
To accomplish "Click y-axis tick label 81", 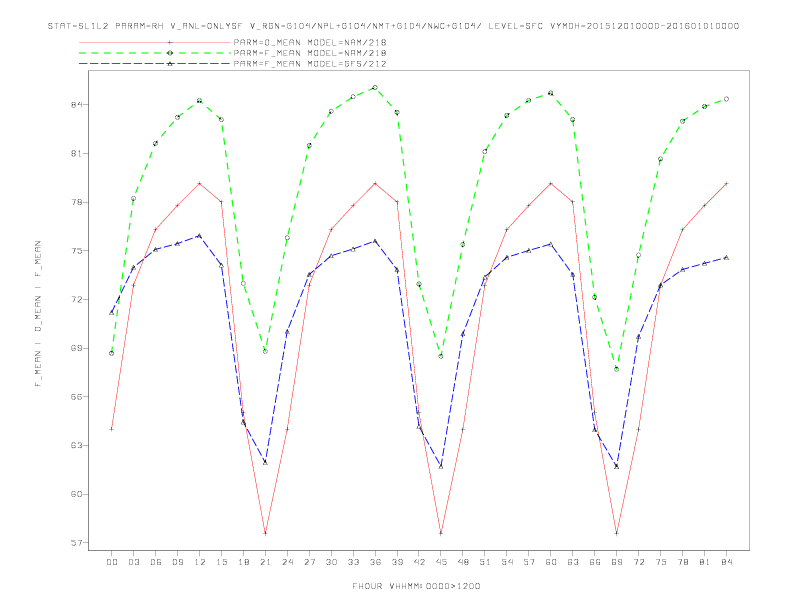I will 77,154.
